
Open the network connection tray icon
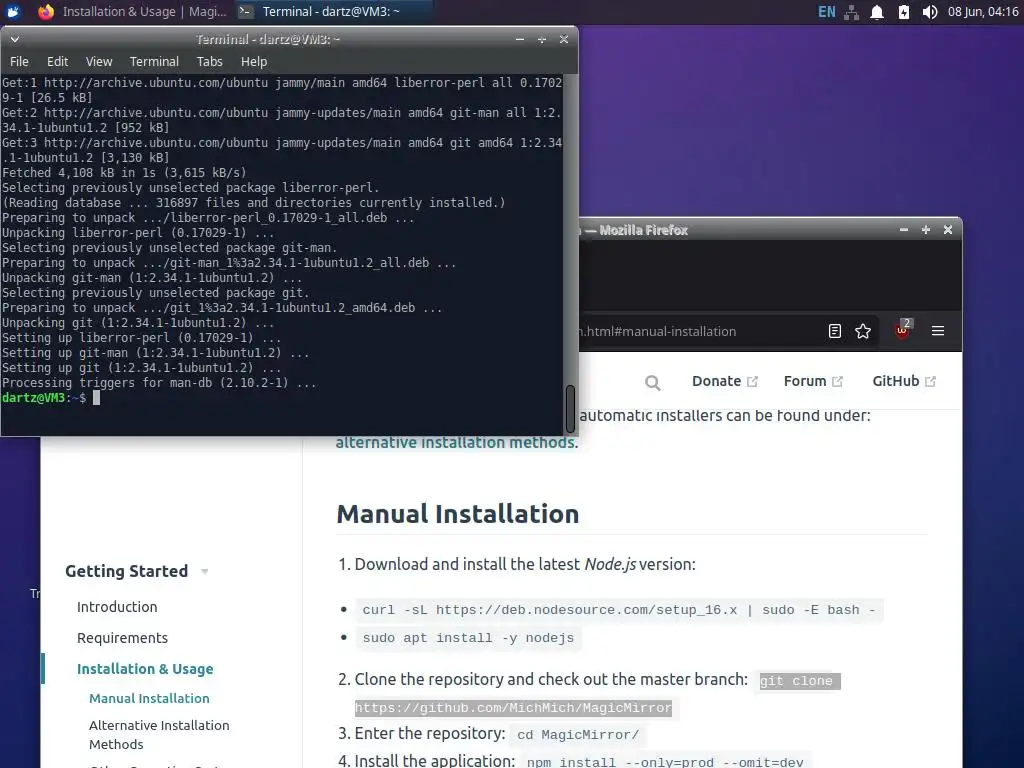[x=852, y=12]
